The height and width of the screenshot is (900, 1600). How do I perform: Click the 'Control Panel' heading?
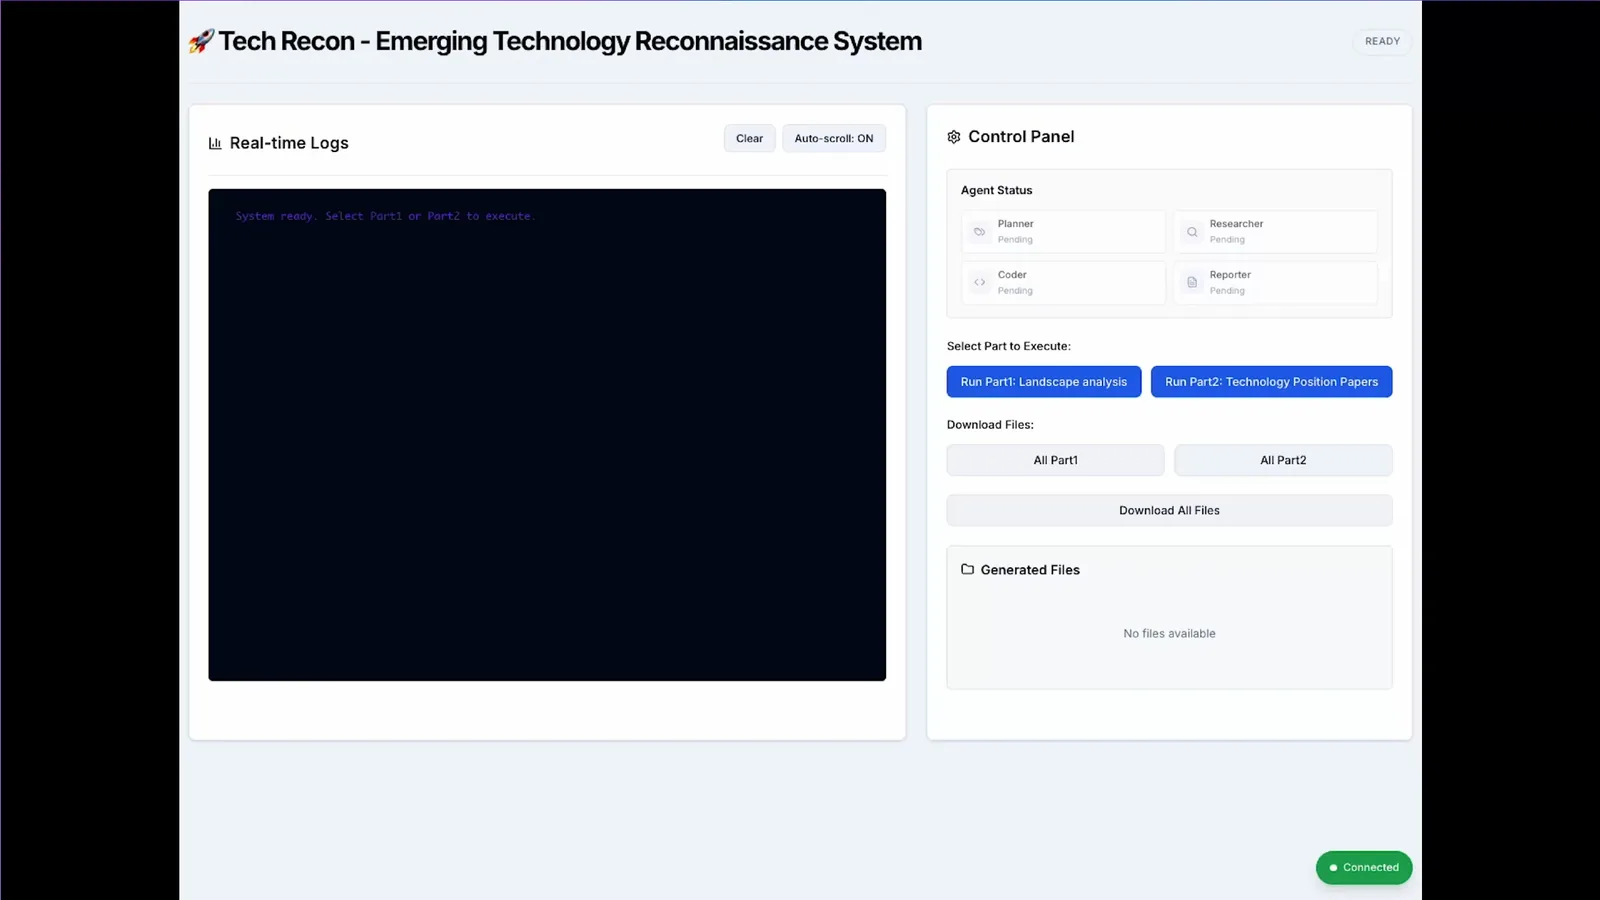[1021, 137]
